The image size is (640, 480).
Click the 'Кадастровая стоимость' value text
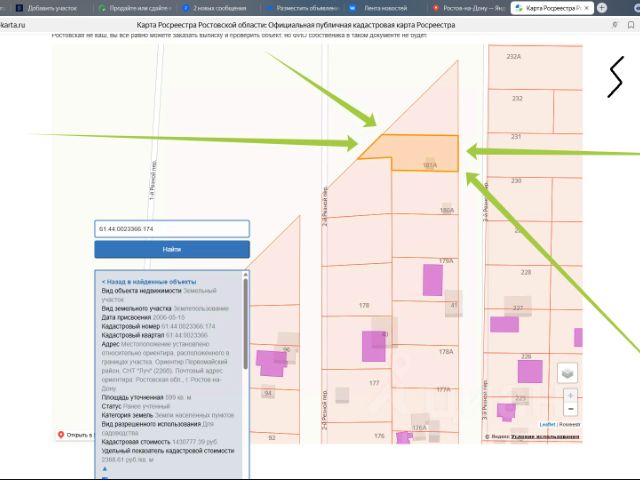[x=194, y=442]
